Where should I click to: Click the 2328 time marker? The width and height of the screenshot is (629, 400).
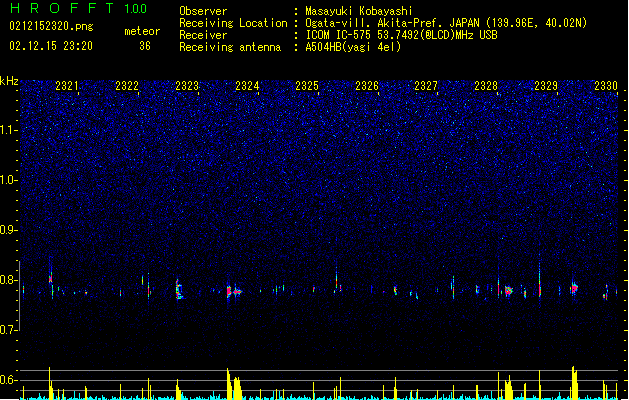pyautogui.click(x=486, y=86)
